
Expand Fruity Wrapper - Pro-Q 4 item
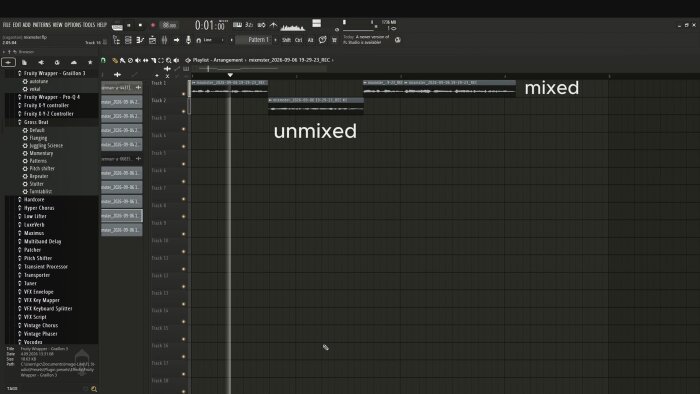pyautogui.click(x=52, y=97)
